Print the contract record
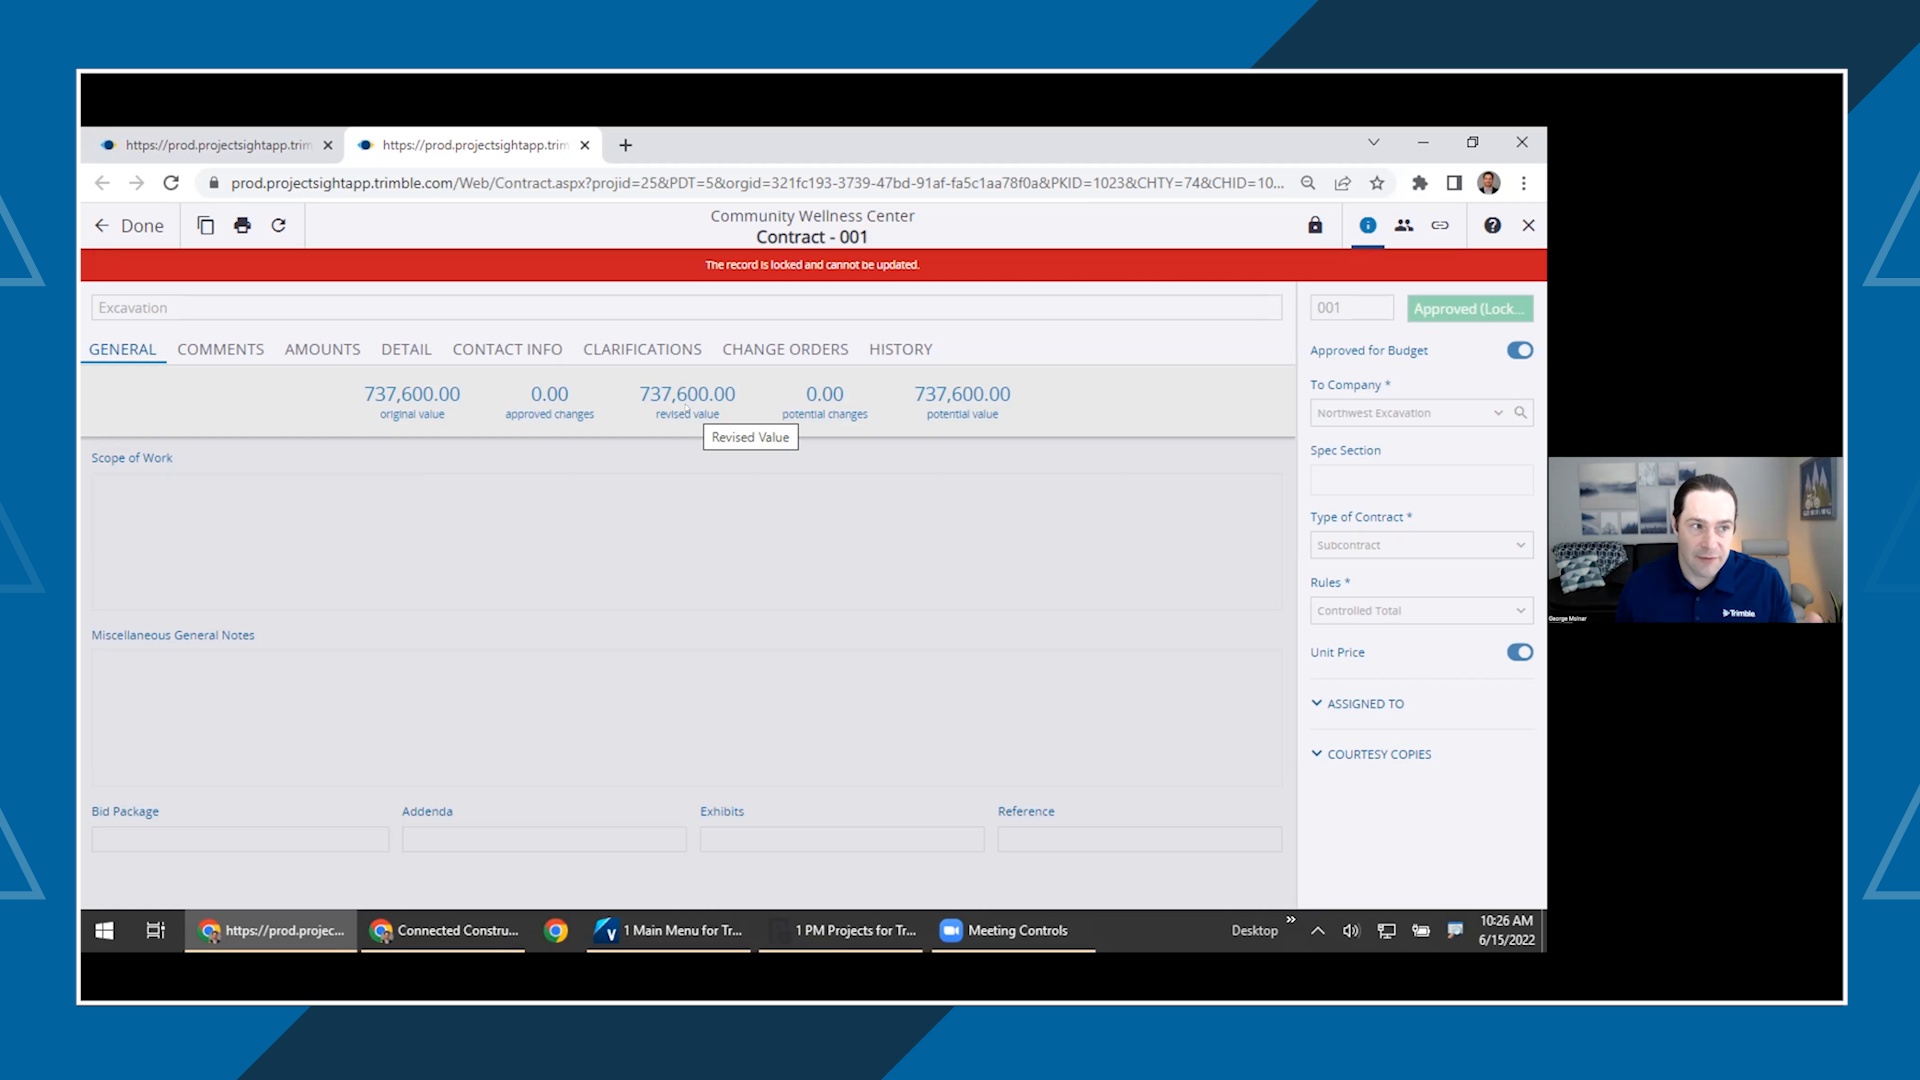This screenshot has width=1920, height=1080. point(242,226)
